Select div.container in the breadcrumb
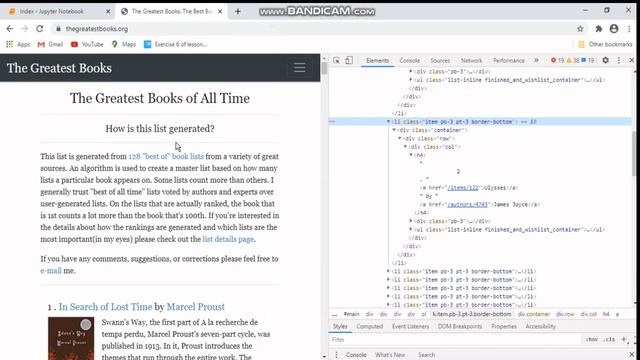Image resolution: width=640 pixels, height=360 pixels. 533,314
